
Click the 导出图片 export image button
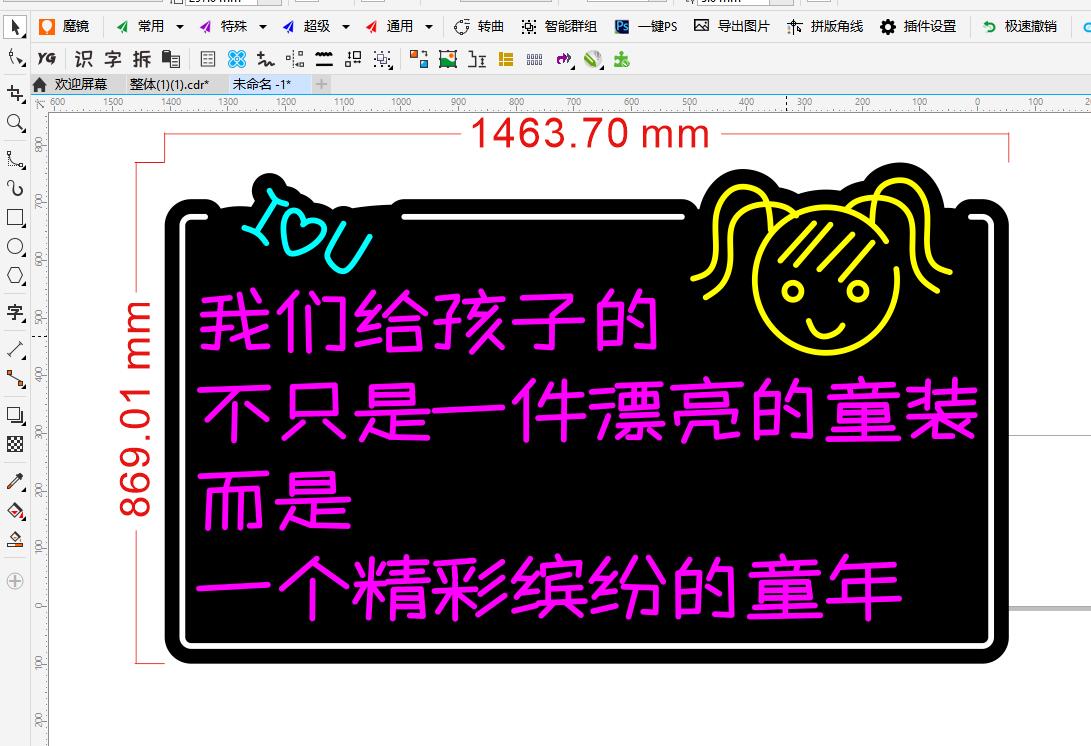click(732, 26)
